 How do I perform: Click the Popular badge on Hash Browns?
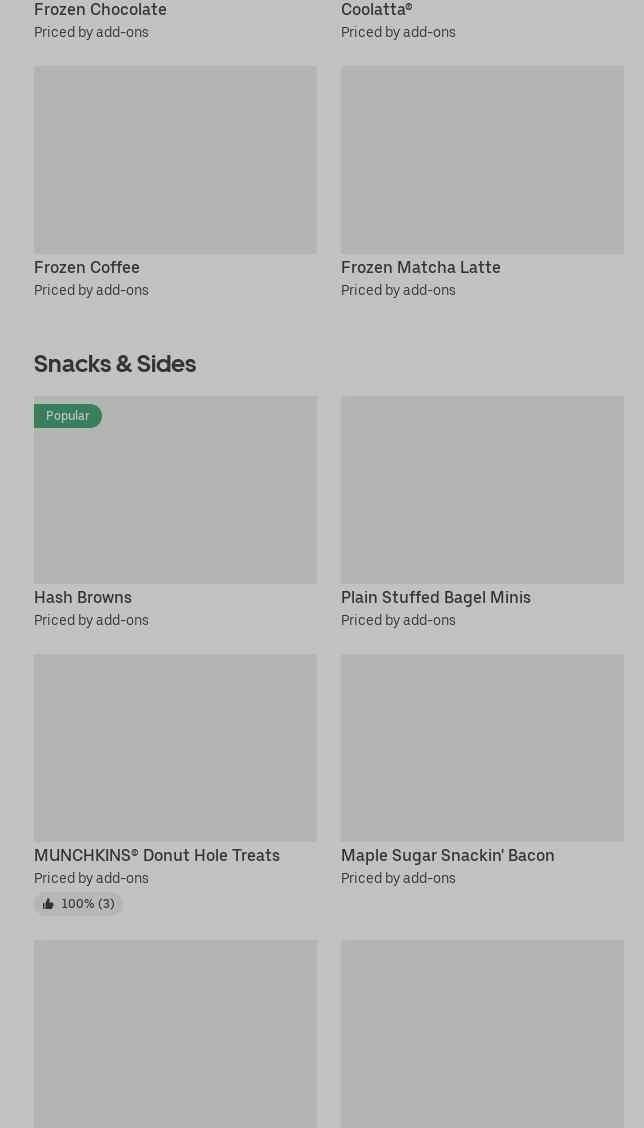(68, 416)
